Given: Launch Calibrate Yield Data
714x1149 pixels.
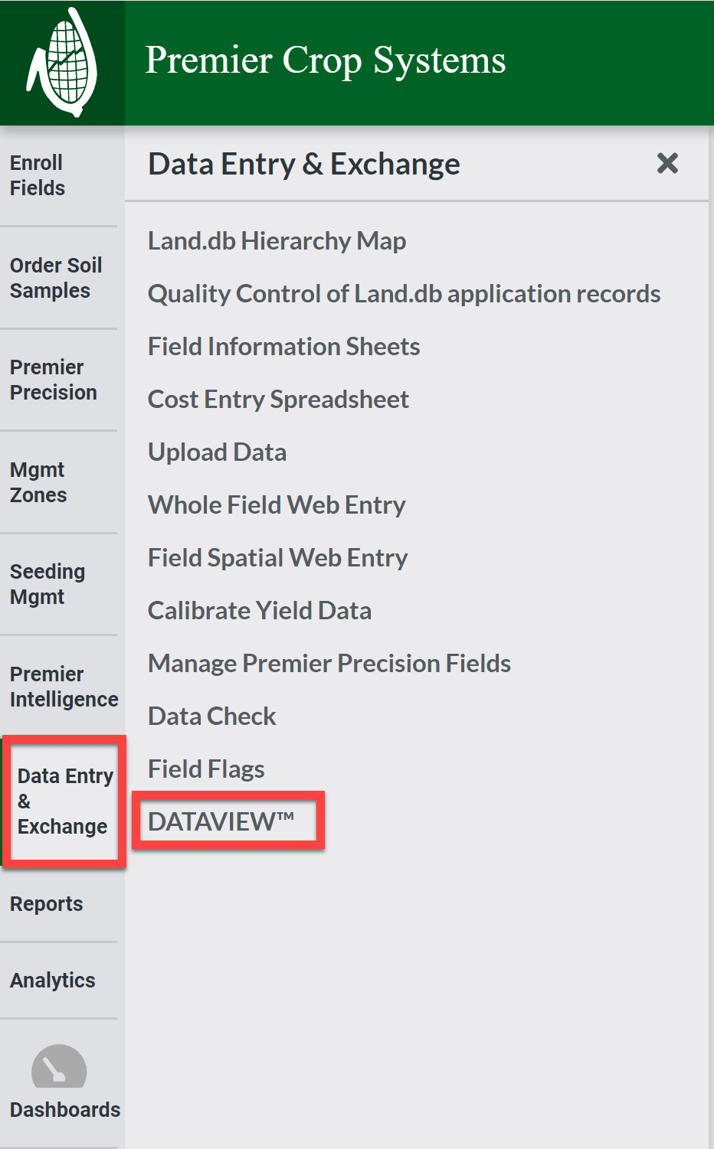Looking at the screenshot, I should point(259,610).
